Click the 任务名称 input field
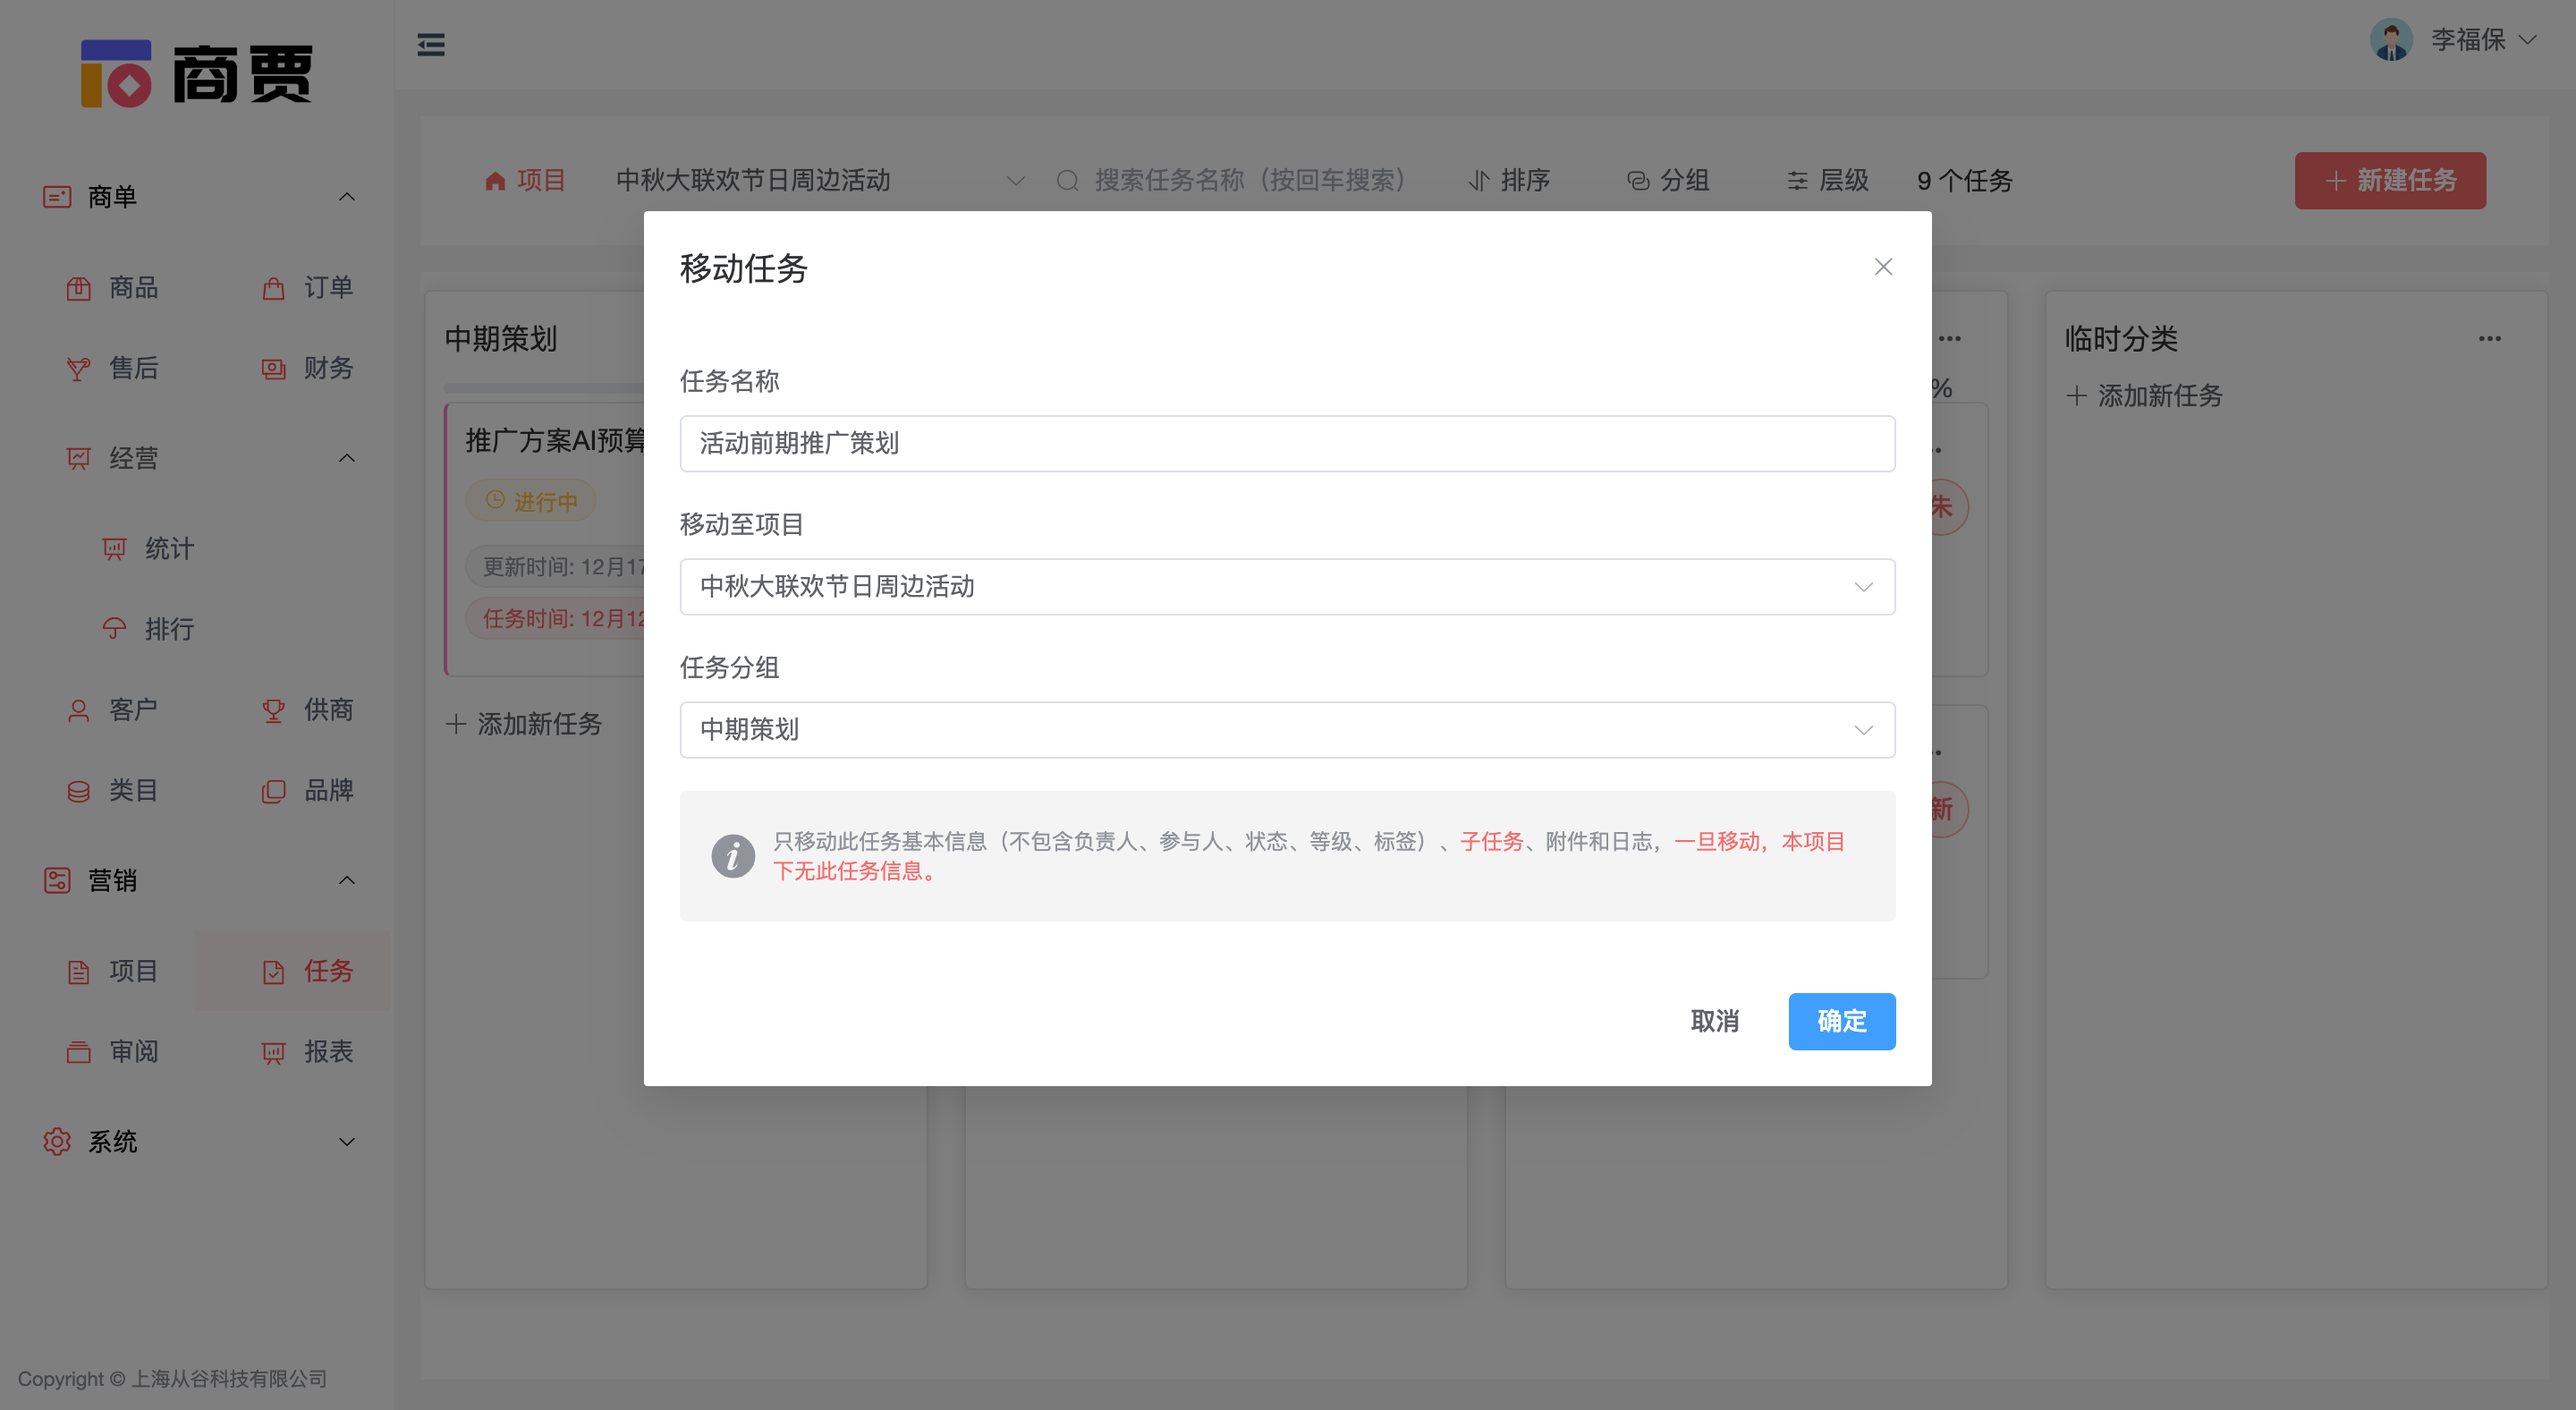Screen dimensions: 2576x1410 [1286, 443]
